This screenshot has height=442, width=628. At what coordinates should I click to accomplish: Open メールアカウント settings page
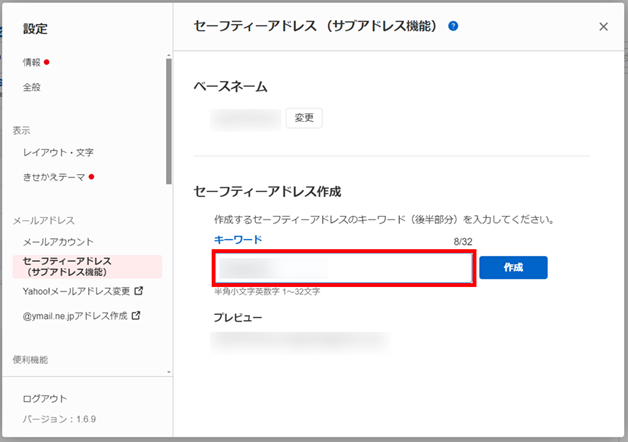58,241
